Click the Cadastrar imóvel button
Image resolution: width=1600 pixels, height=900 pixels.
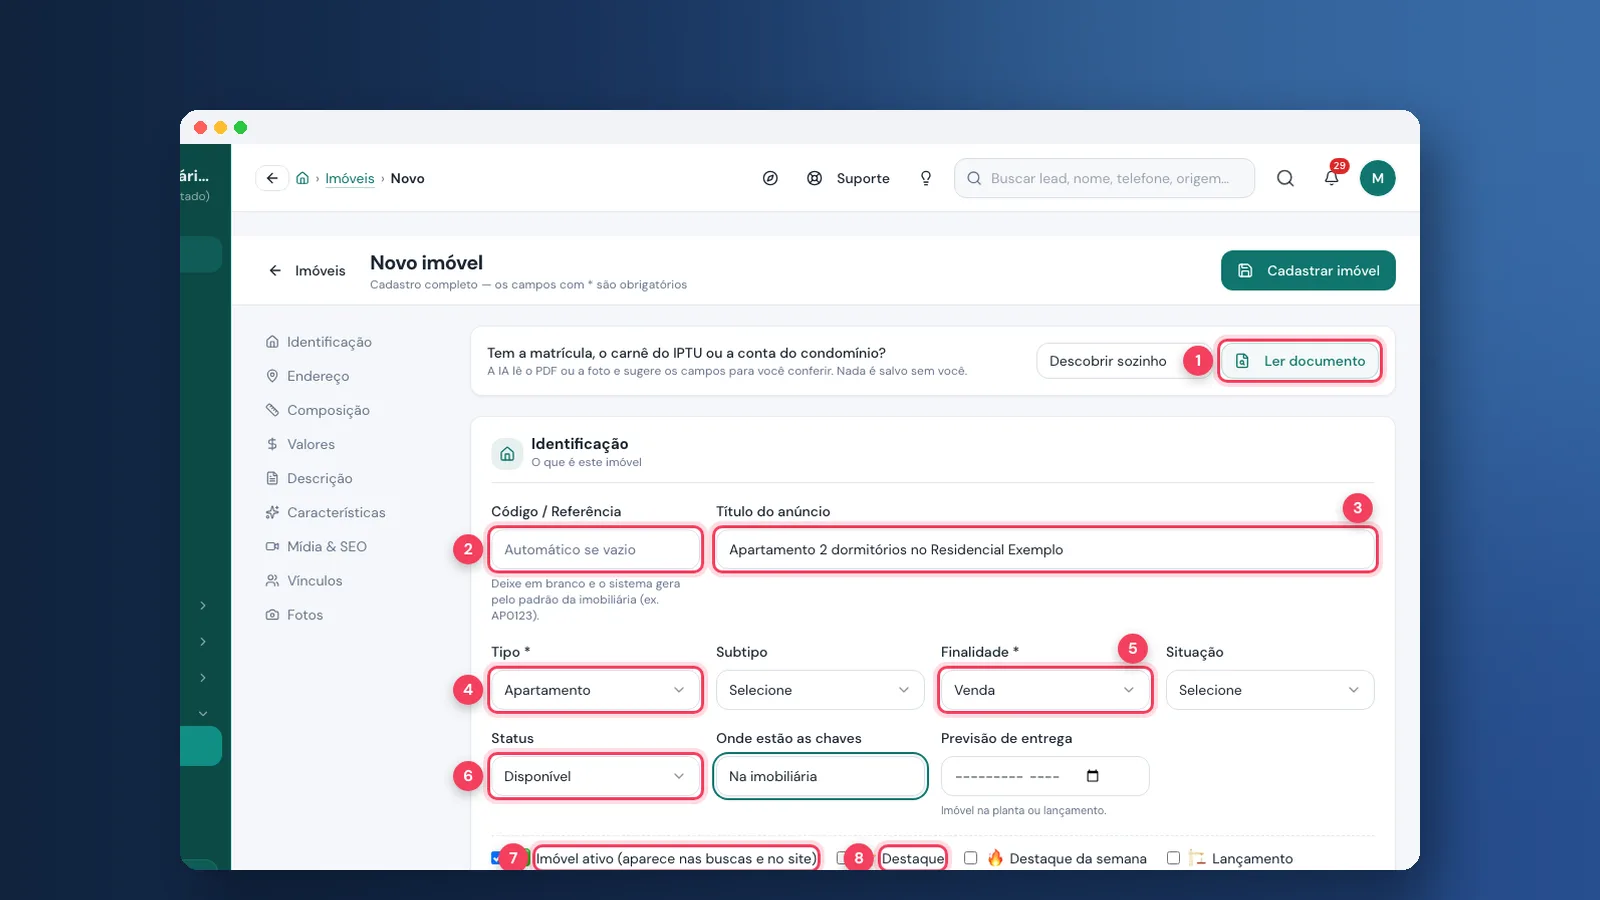pyautogui.click(x=1308, y=270)
